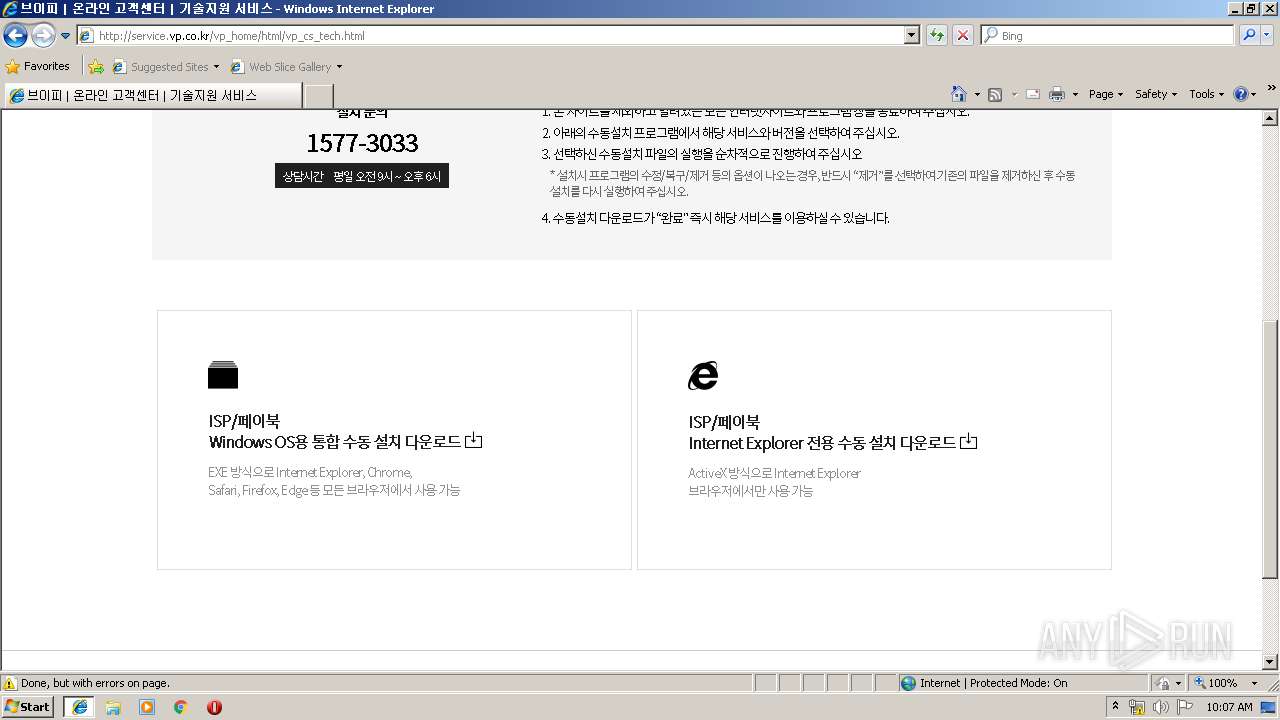
Task: Click the Add to Favorites Bar icon
Action: (96, 66)
